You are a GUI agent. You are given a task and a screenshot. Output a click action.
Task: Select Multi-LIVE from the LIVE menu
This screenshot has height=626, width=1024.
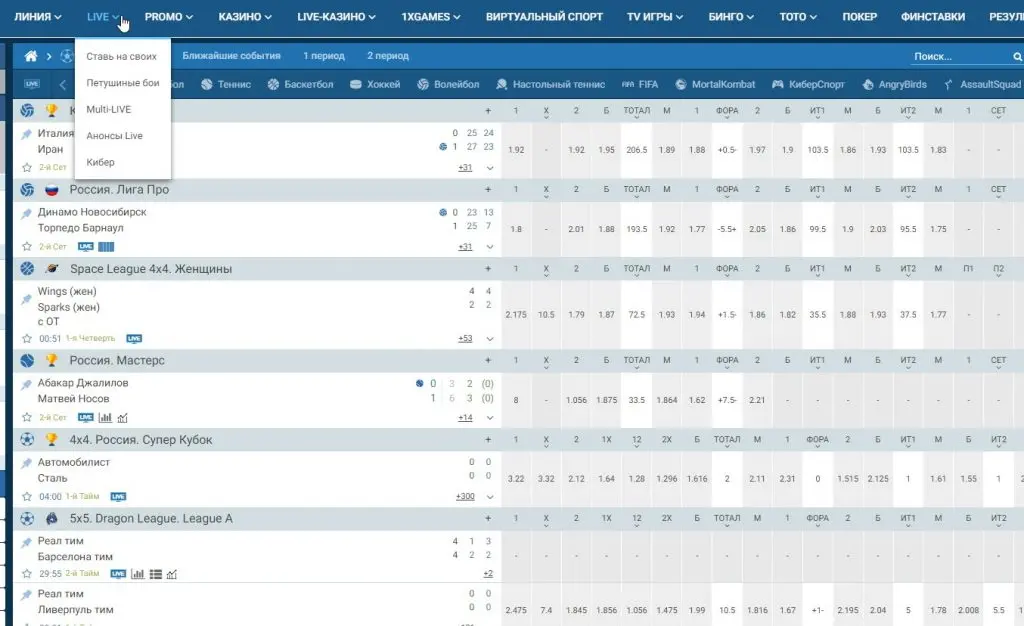(x=109, y=109)
